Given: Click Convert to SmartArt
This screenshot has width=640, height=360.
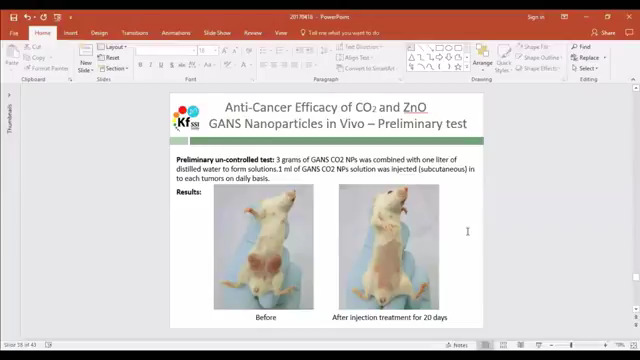Looking at the screenshot, I should pos(366,68).
